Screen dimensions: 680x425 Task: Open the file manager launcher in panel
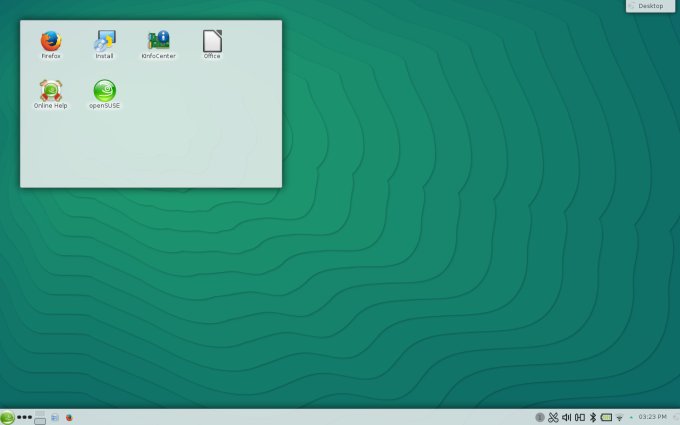[55, 418]
